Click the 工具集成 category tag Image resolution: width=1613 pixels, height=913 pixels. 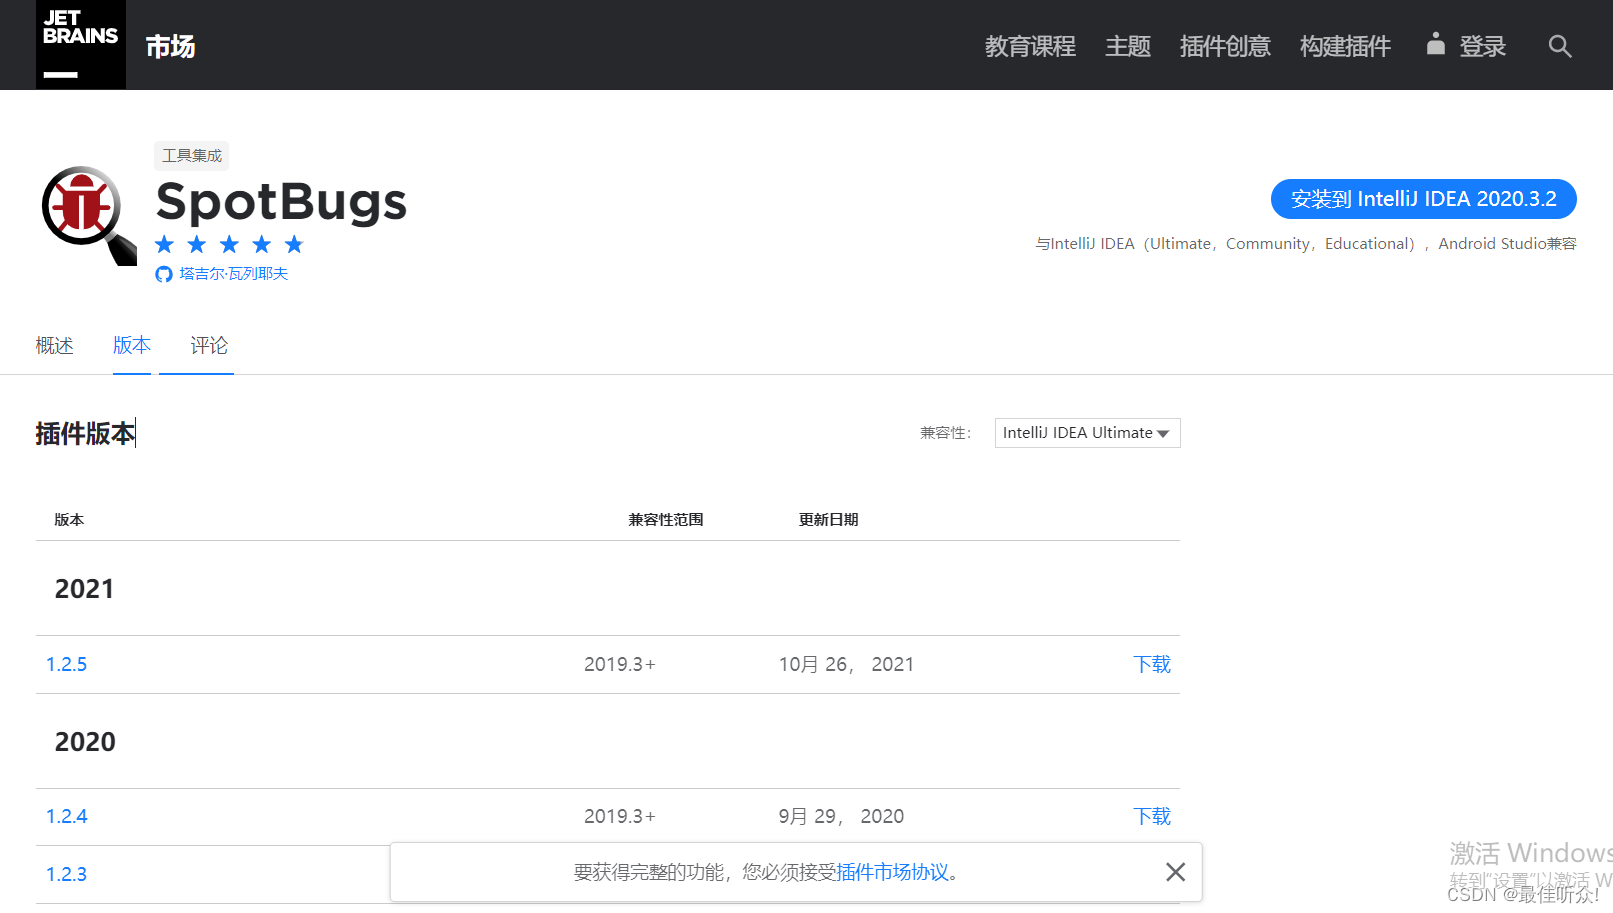point(192,156)
